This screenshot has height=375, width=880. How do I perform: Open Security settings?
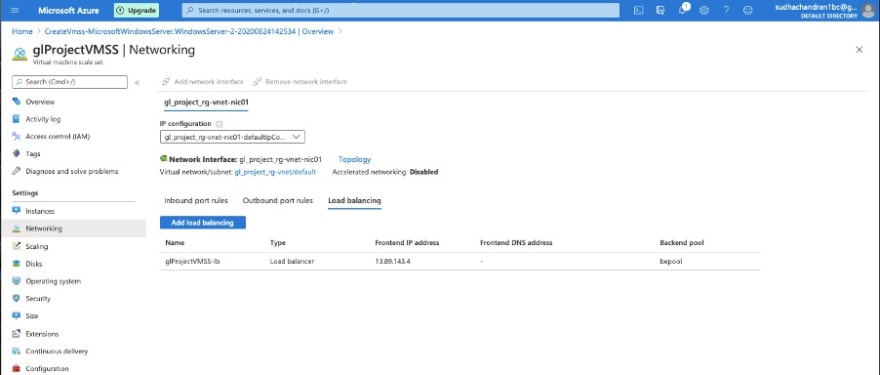point(38,299)
